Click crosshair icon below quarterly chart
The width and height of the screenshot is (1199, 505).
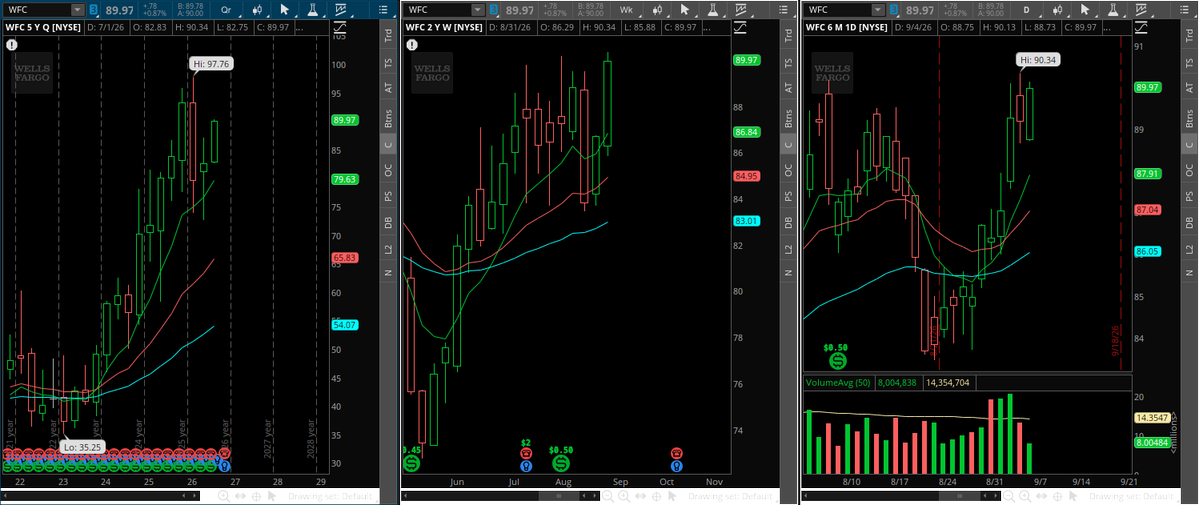256,496
